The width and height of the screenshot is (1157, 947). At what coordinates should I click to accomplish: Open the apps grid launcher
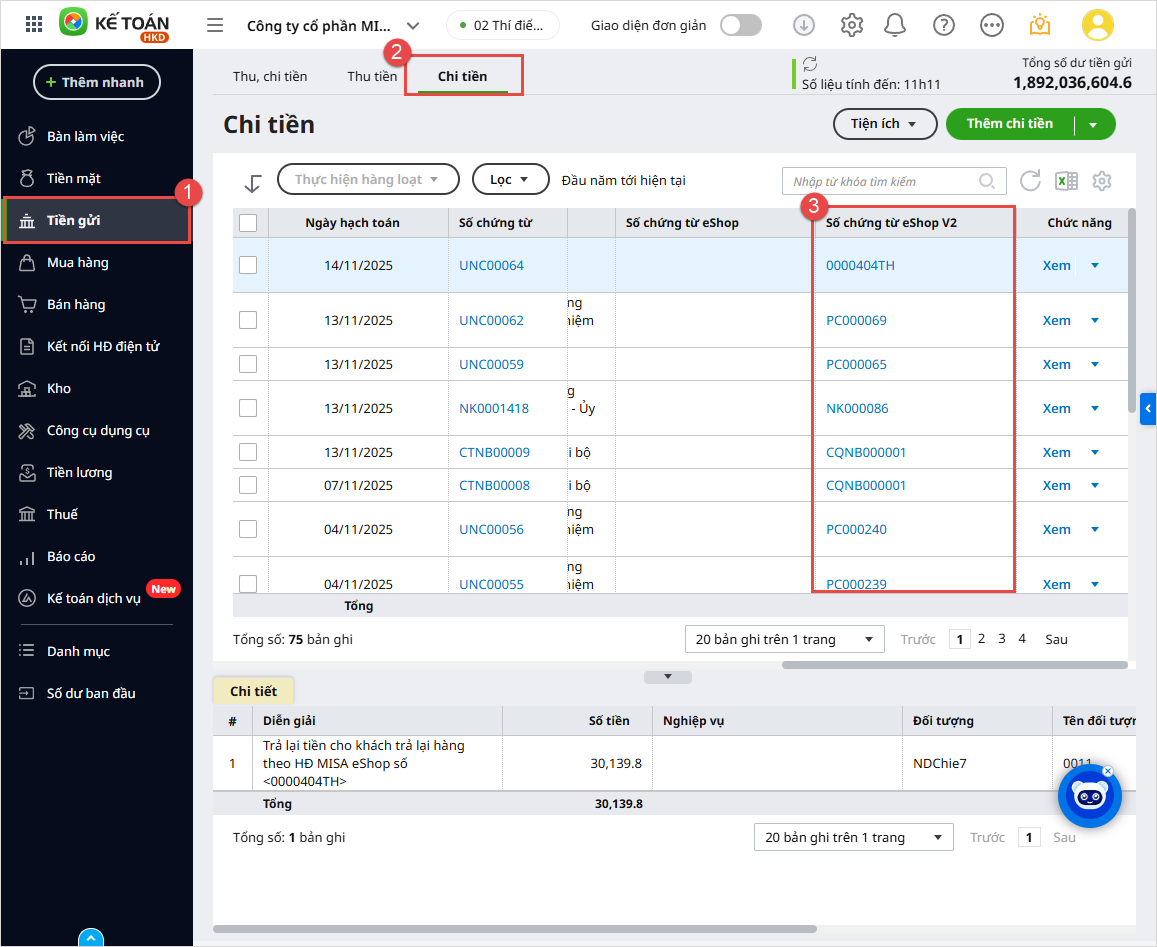(x=33, y=25)
